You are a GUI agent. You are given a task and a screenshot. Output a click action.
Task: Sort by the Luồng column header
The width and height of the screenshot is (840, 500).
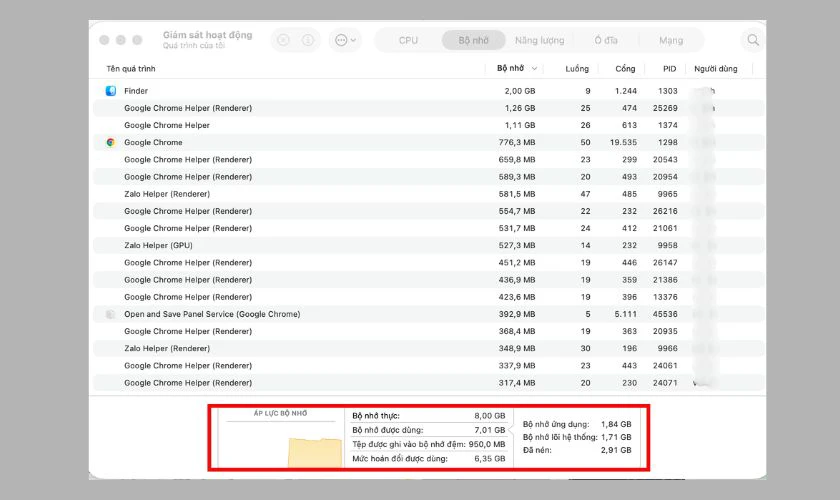coord(577,69)
